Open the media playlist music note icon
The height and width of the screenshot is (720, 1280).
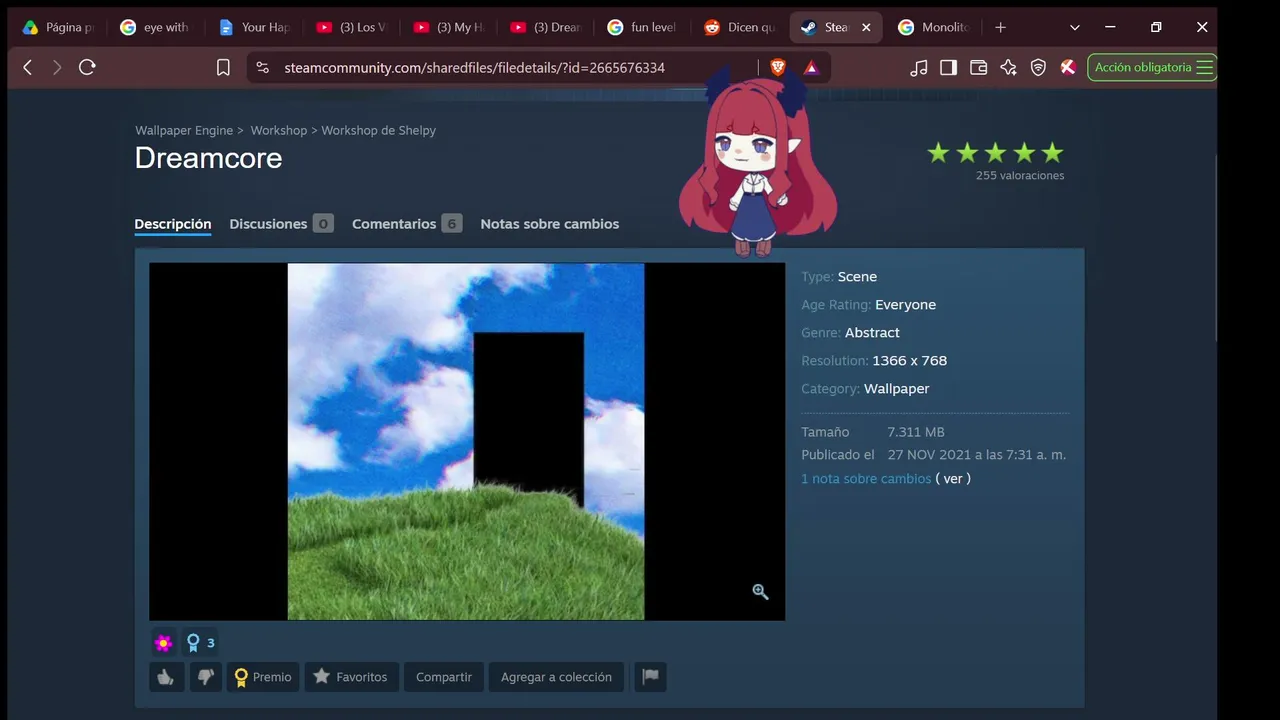click(919, 67)
